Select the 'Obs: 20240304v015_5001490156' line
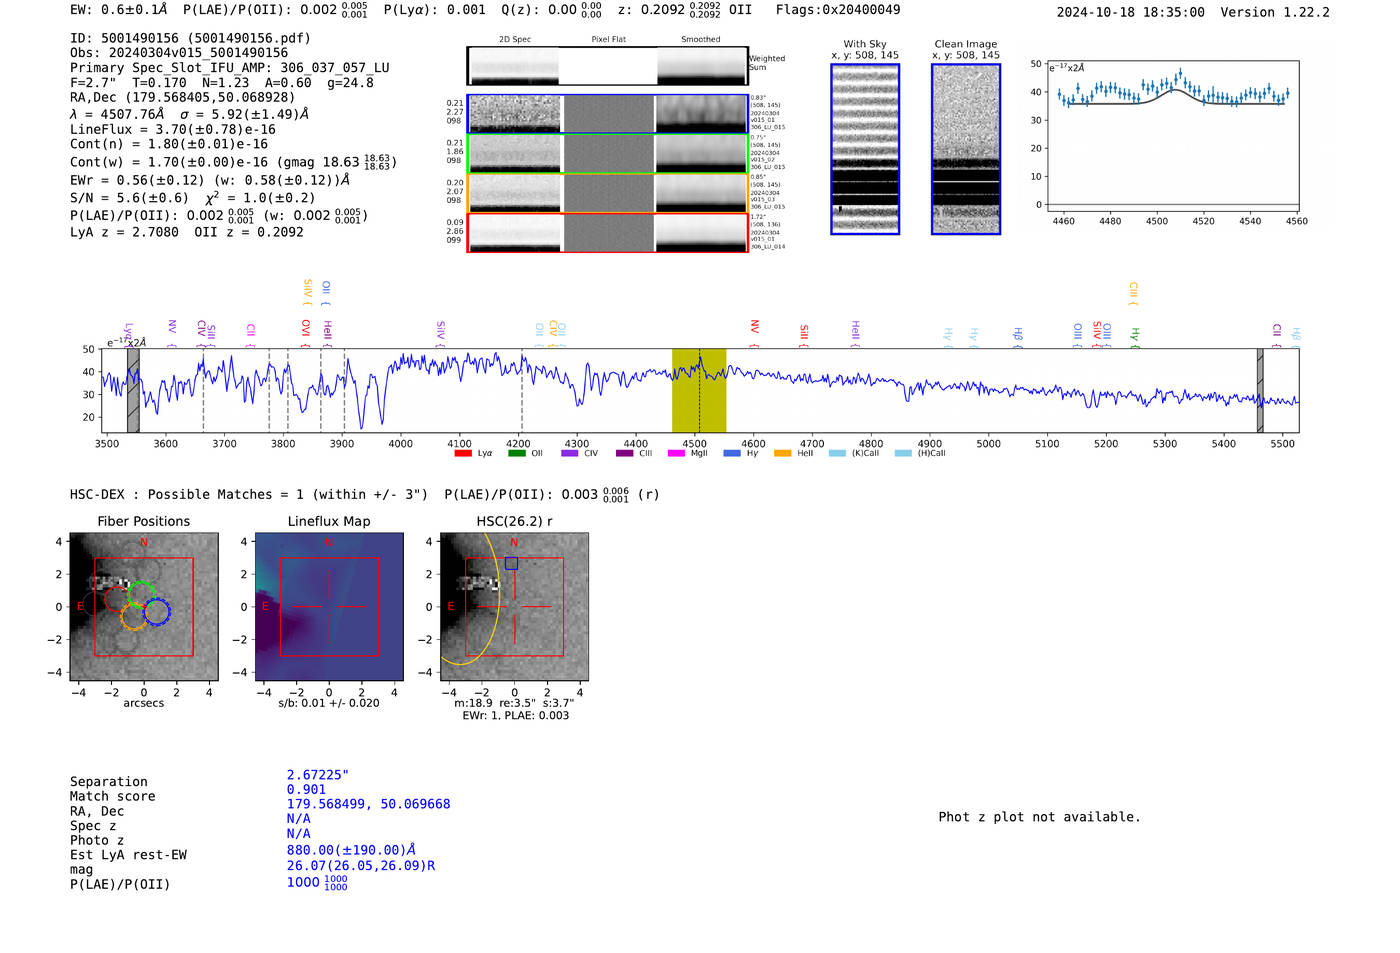Image resolution: width=1400 pixels, height=953 pixels. click(179, 53)
